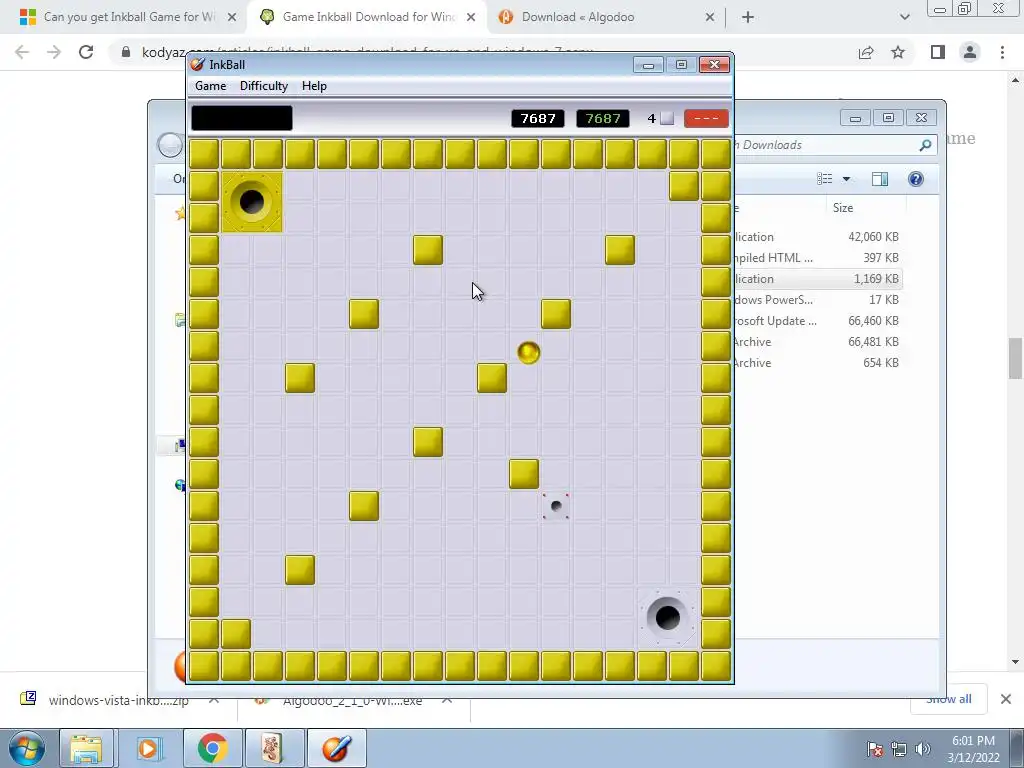The height and width of the screenshot is (768, 1024).
Task: Open the Difficulty menu in InkBall
Action: click(x=263, y=86)
